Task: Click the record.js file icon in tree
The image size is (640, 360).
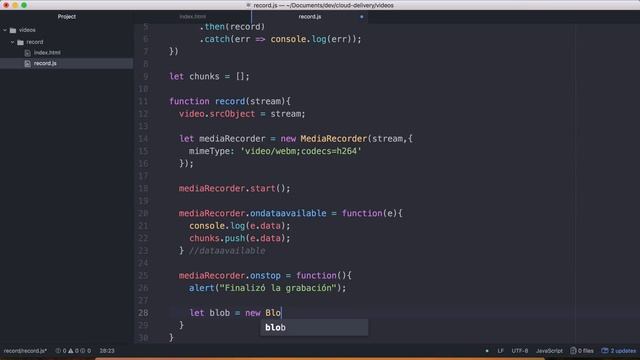Action: tap(27, 63)
